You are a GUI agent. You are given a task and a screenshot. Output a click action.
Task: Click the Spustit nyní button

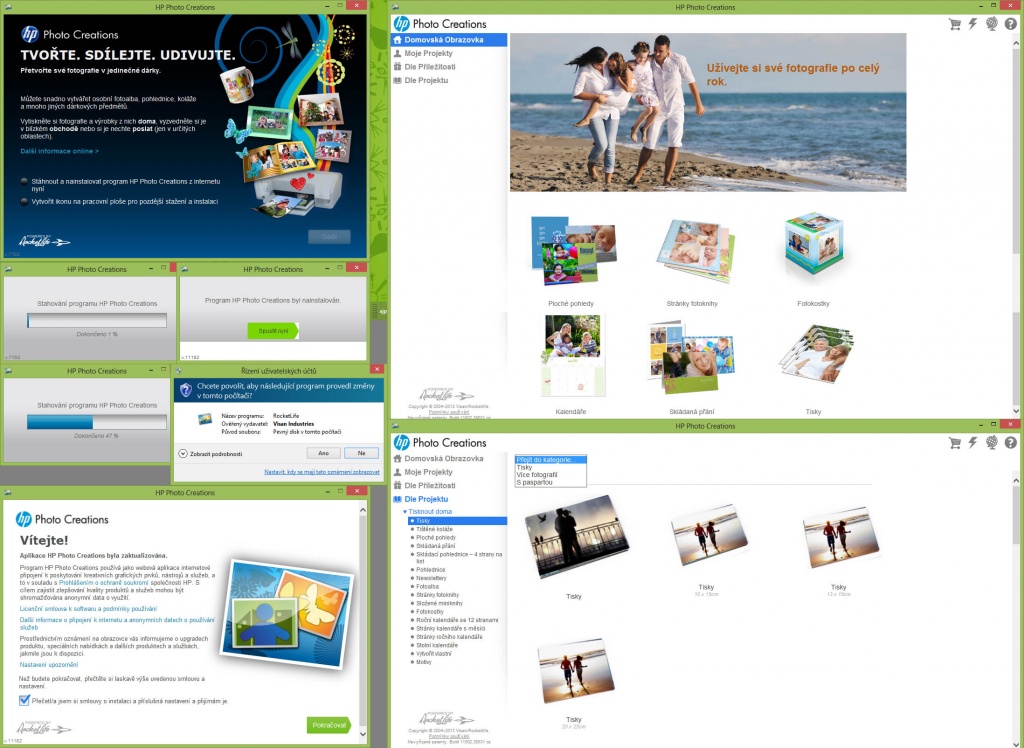pos(273,331)
